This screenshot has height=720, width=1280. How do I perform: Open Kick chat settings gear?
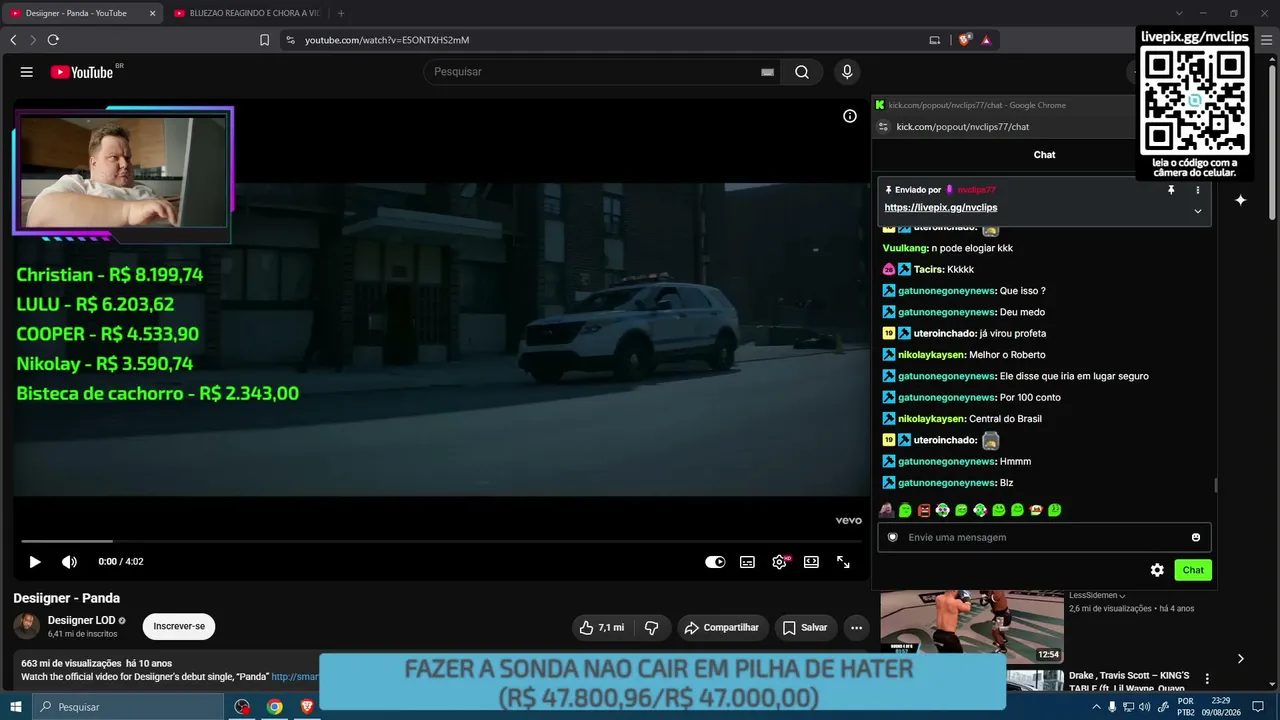1157,570
